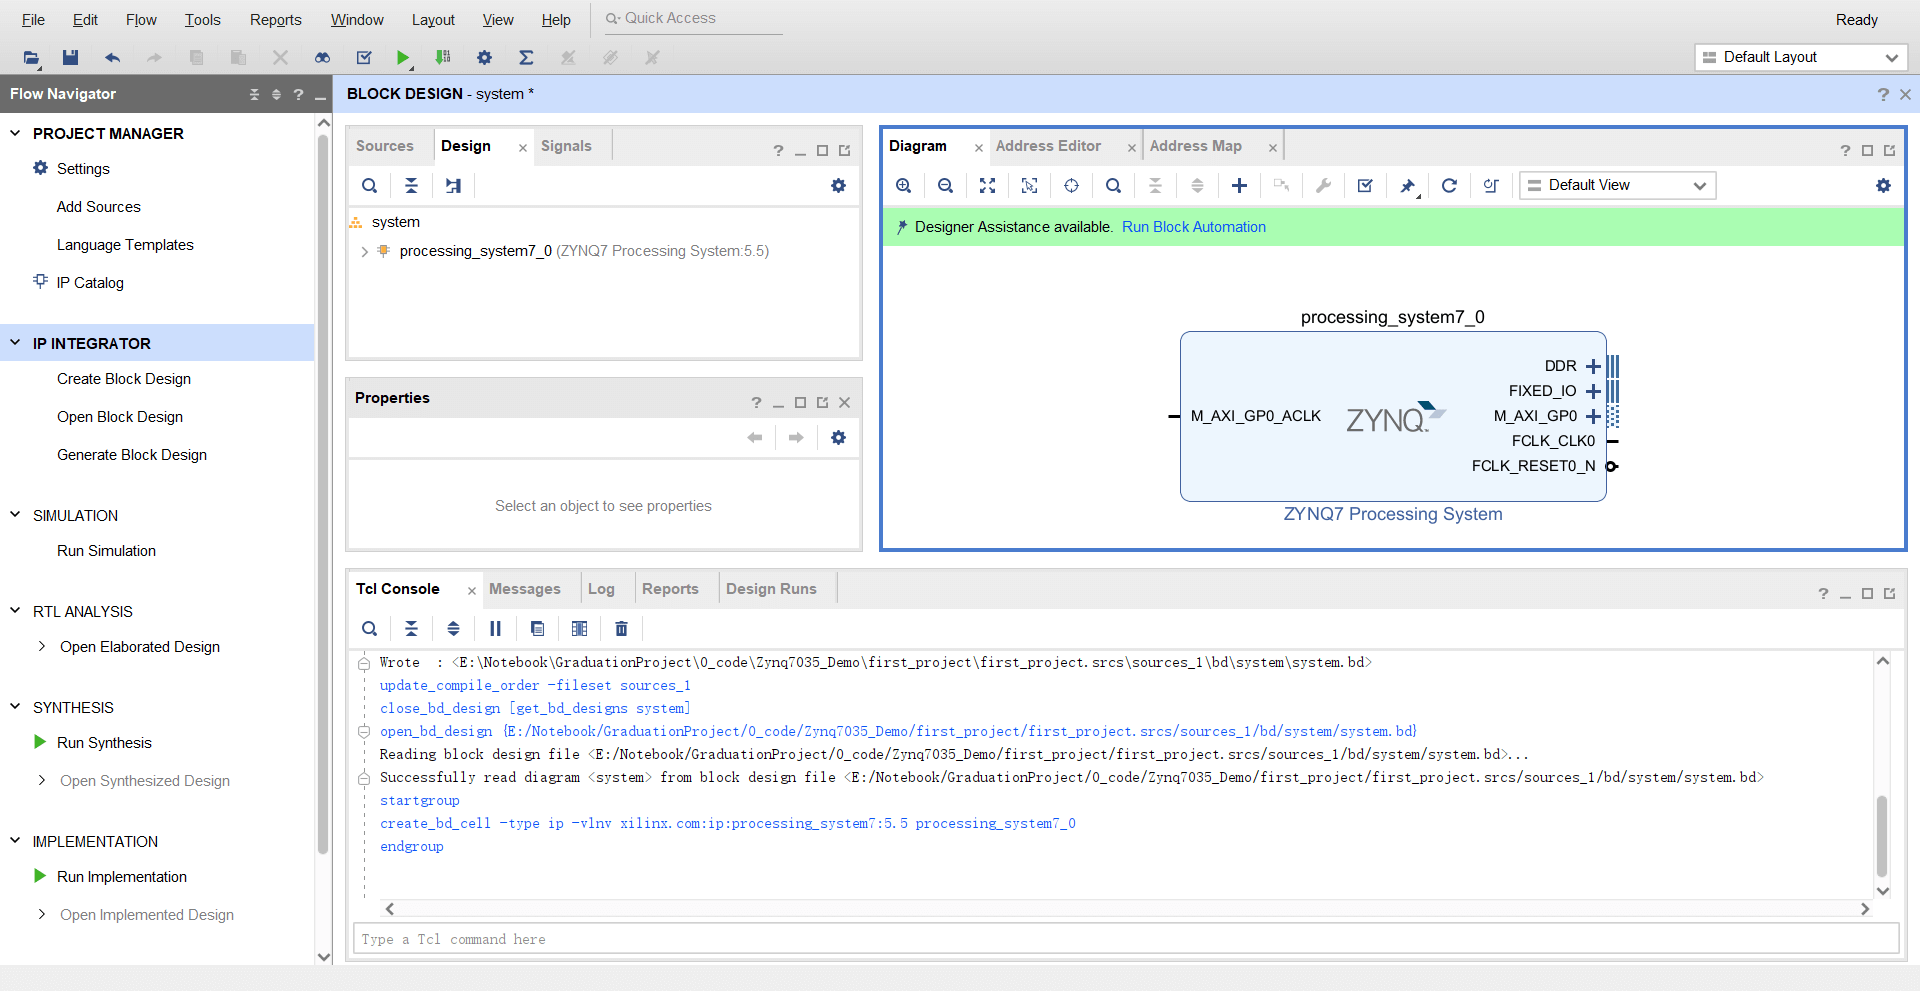Click the search icon in the Design panel
Viewport: 1920px width, 991px height.
(369, 185)
